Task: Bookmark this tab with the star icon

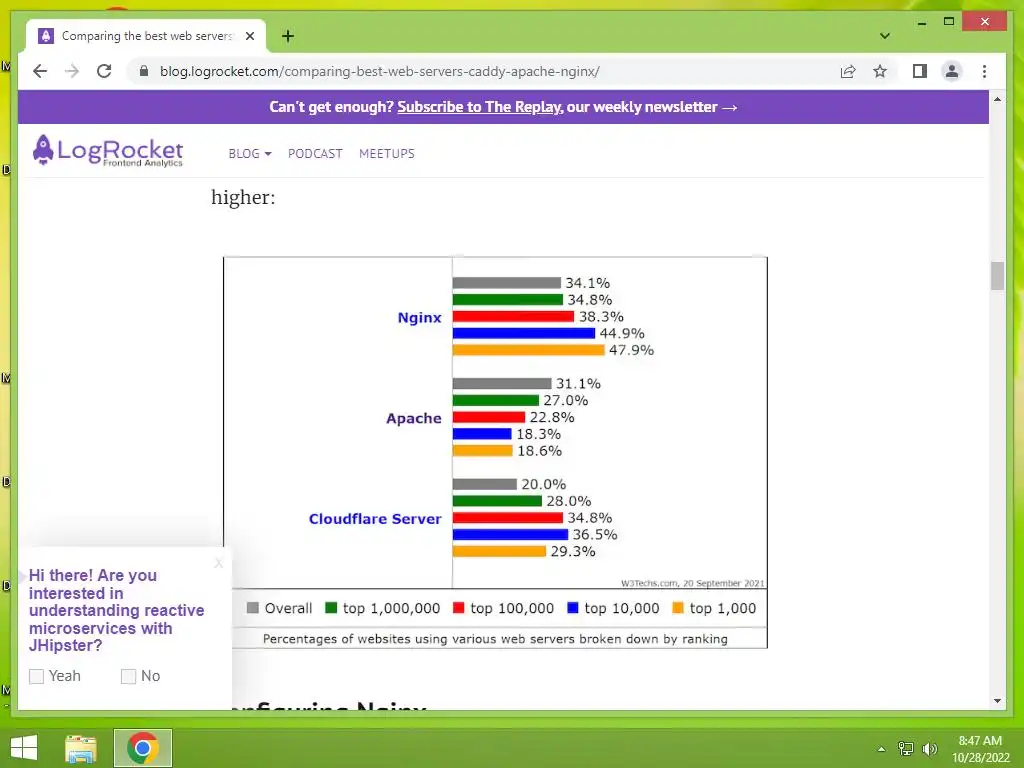Action: point(880,71)
